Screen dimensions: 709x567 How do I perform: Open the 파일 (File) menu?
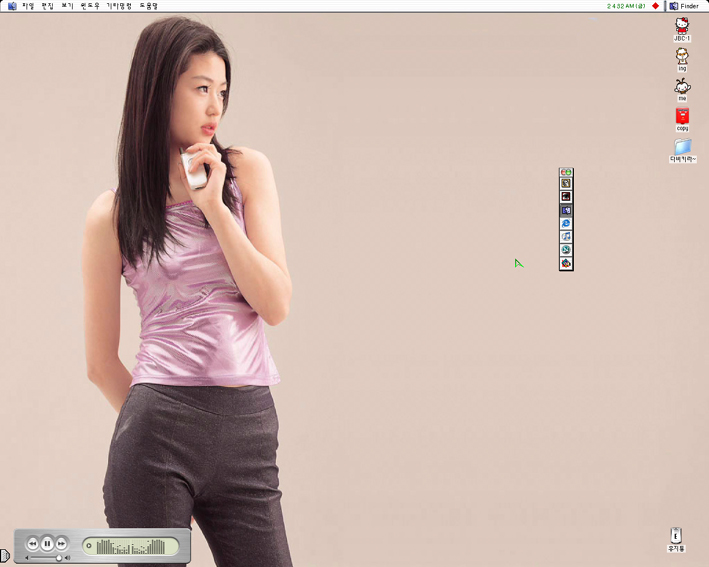pos(28,6)
